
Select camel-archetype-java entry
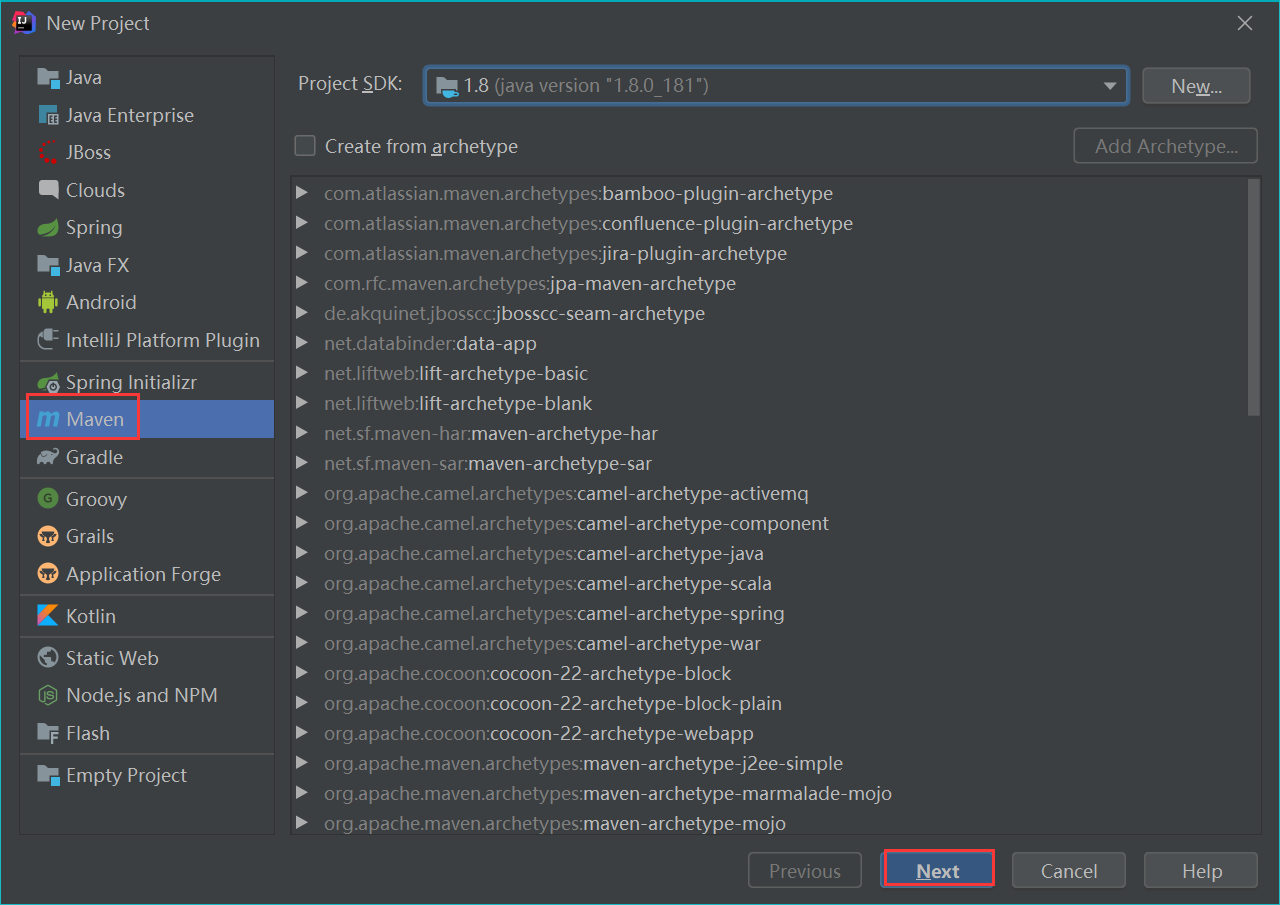pos(544,553)
